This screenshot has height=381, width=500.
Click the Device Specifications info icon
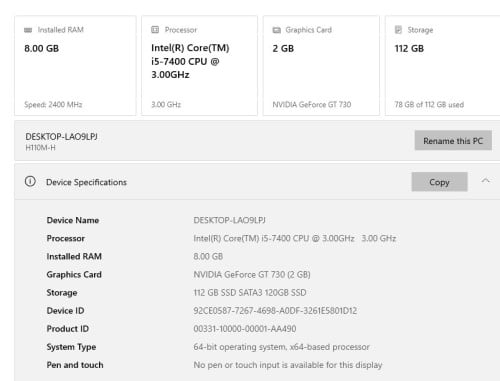[x=30, y=182]
